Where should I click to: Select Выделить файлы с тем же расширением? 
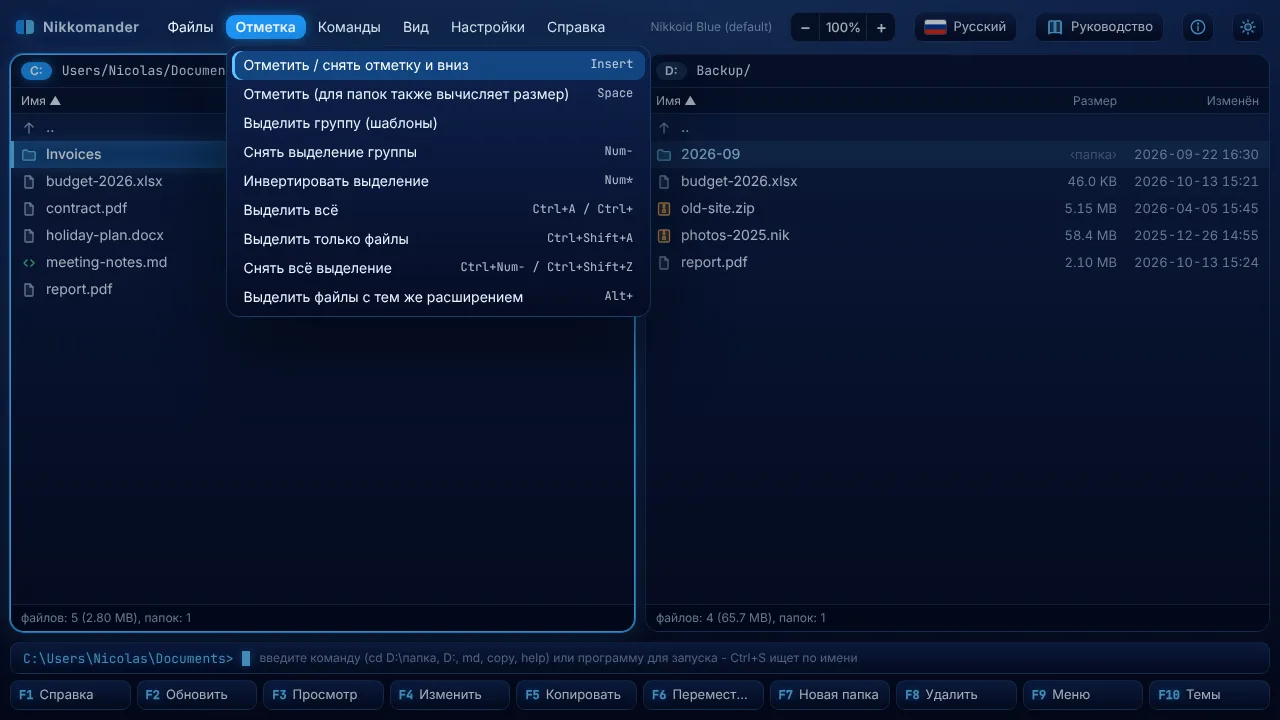pos(438,297)
